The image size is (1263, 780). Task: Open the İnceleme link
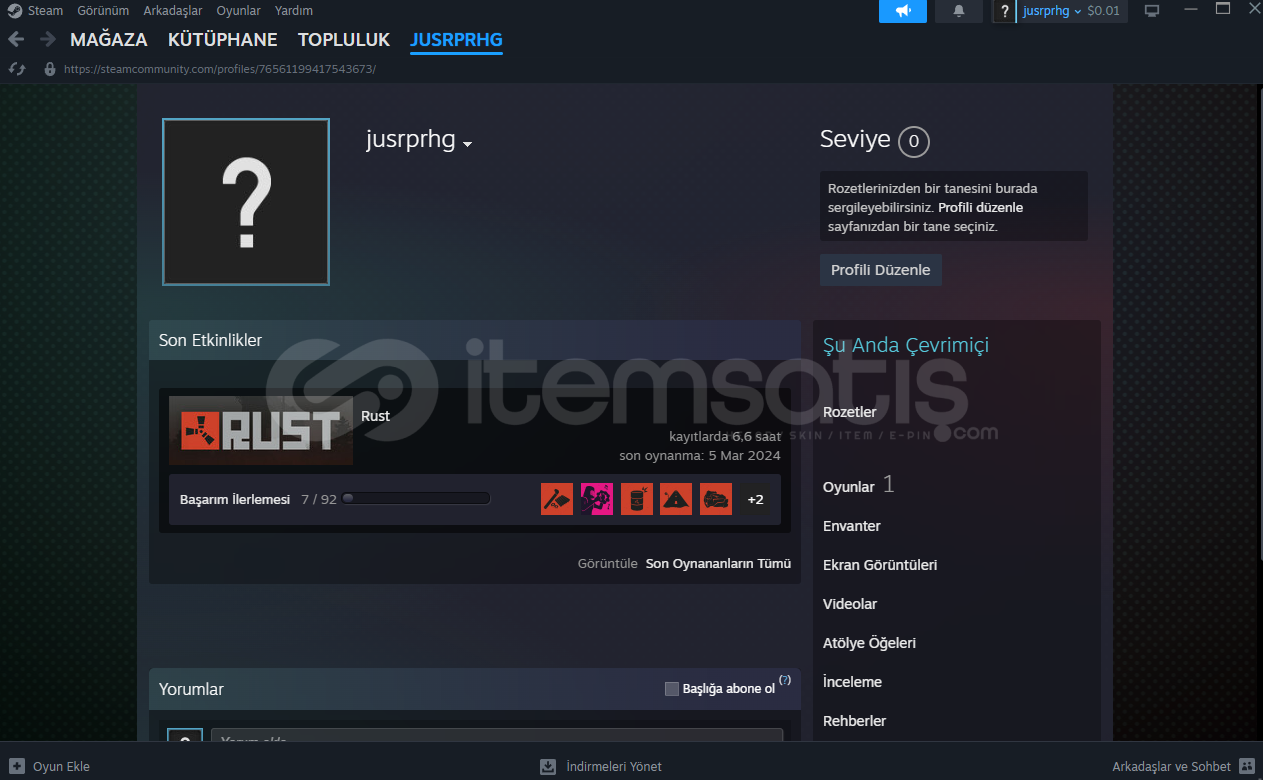pyautogui.click(x=852, y=682)
